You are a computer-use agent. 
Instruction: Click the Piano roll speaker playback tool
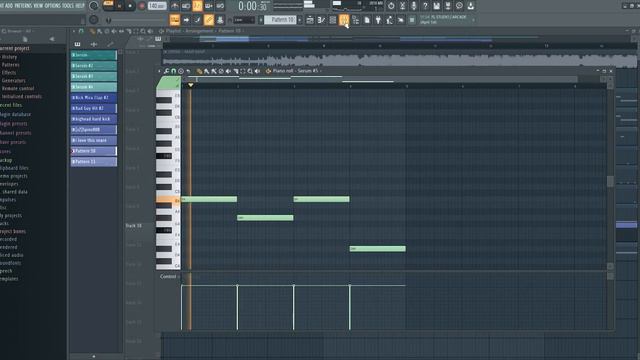coord(258,71)
